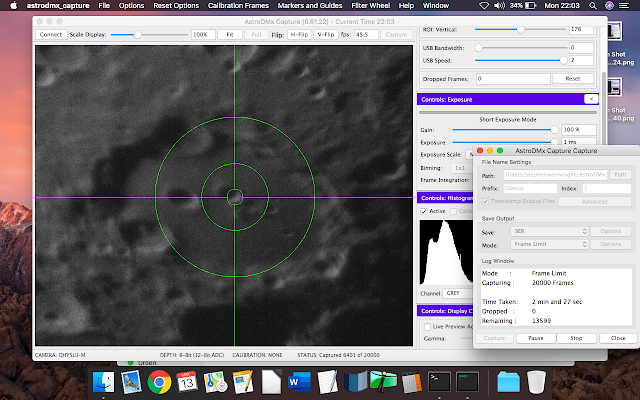Image resolution: width=640 pixels, height=400 pixels.
Task: Click the Connect button
Action: [51, 35]
